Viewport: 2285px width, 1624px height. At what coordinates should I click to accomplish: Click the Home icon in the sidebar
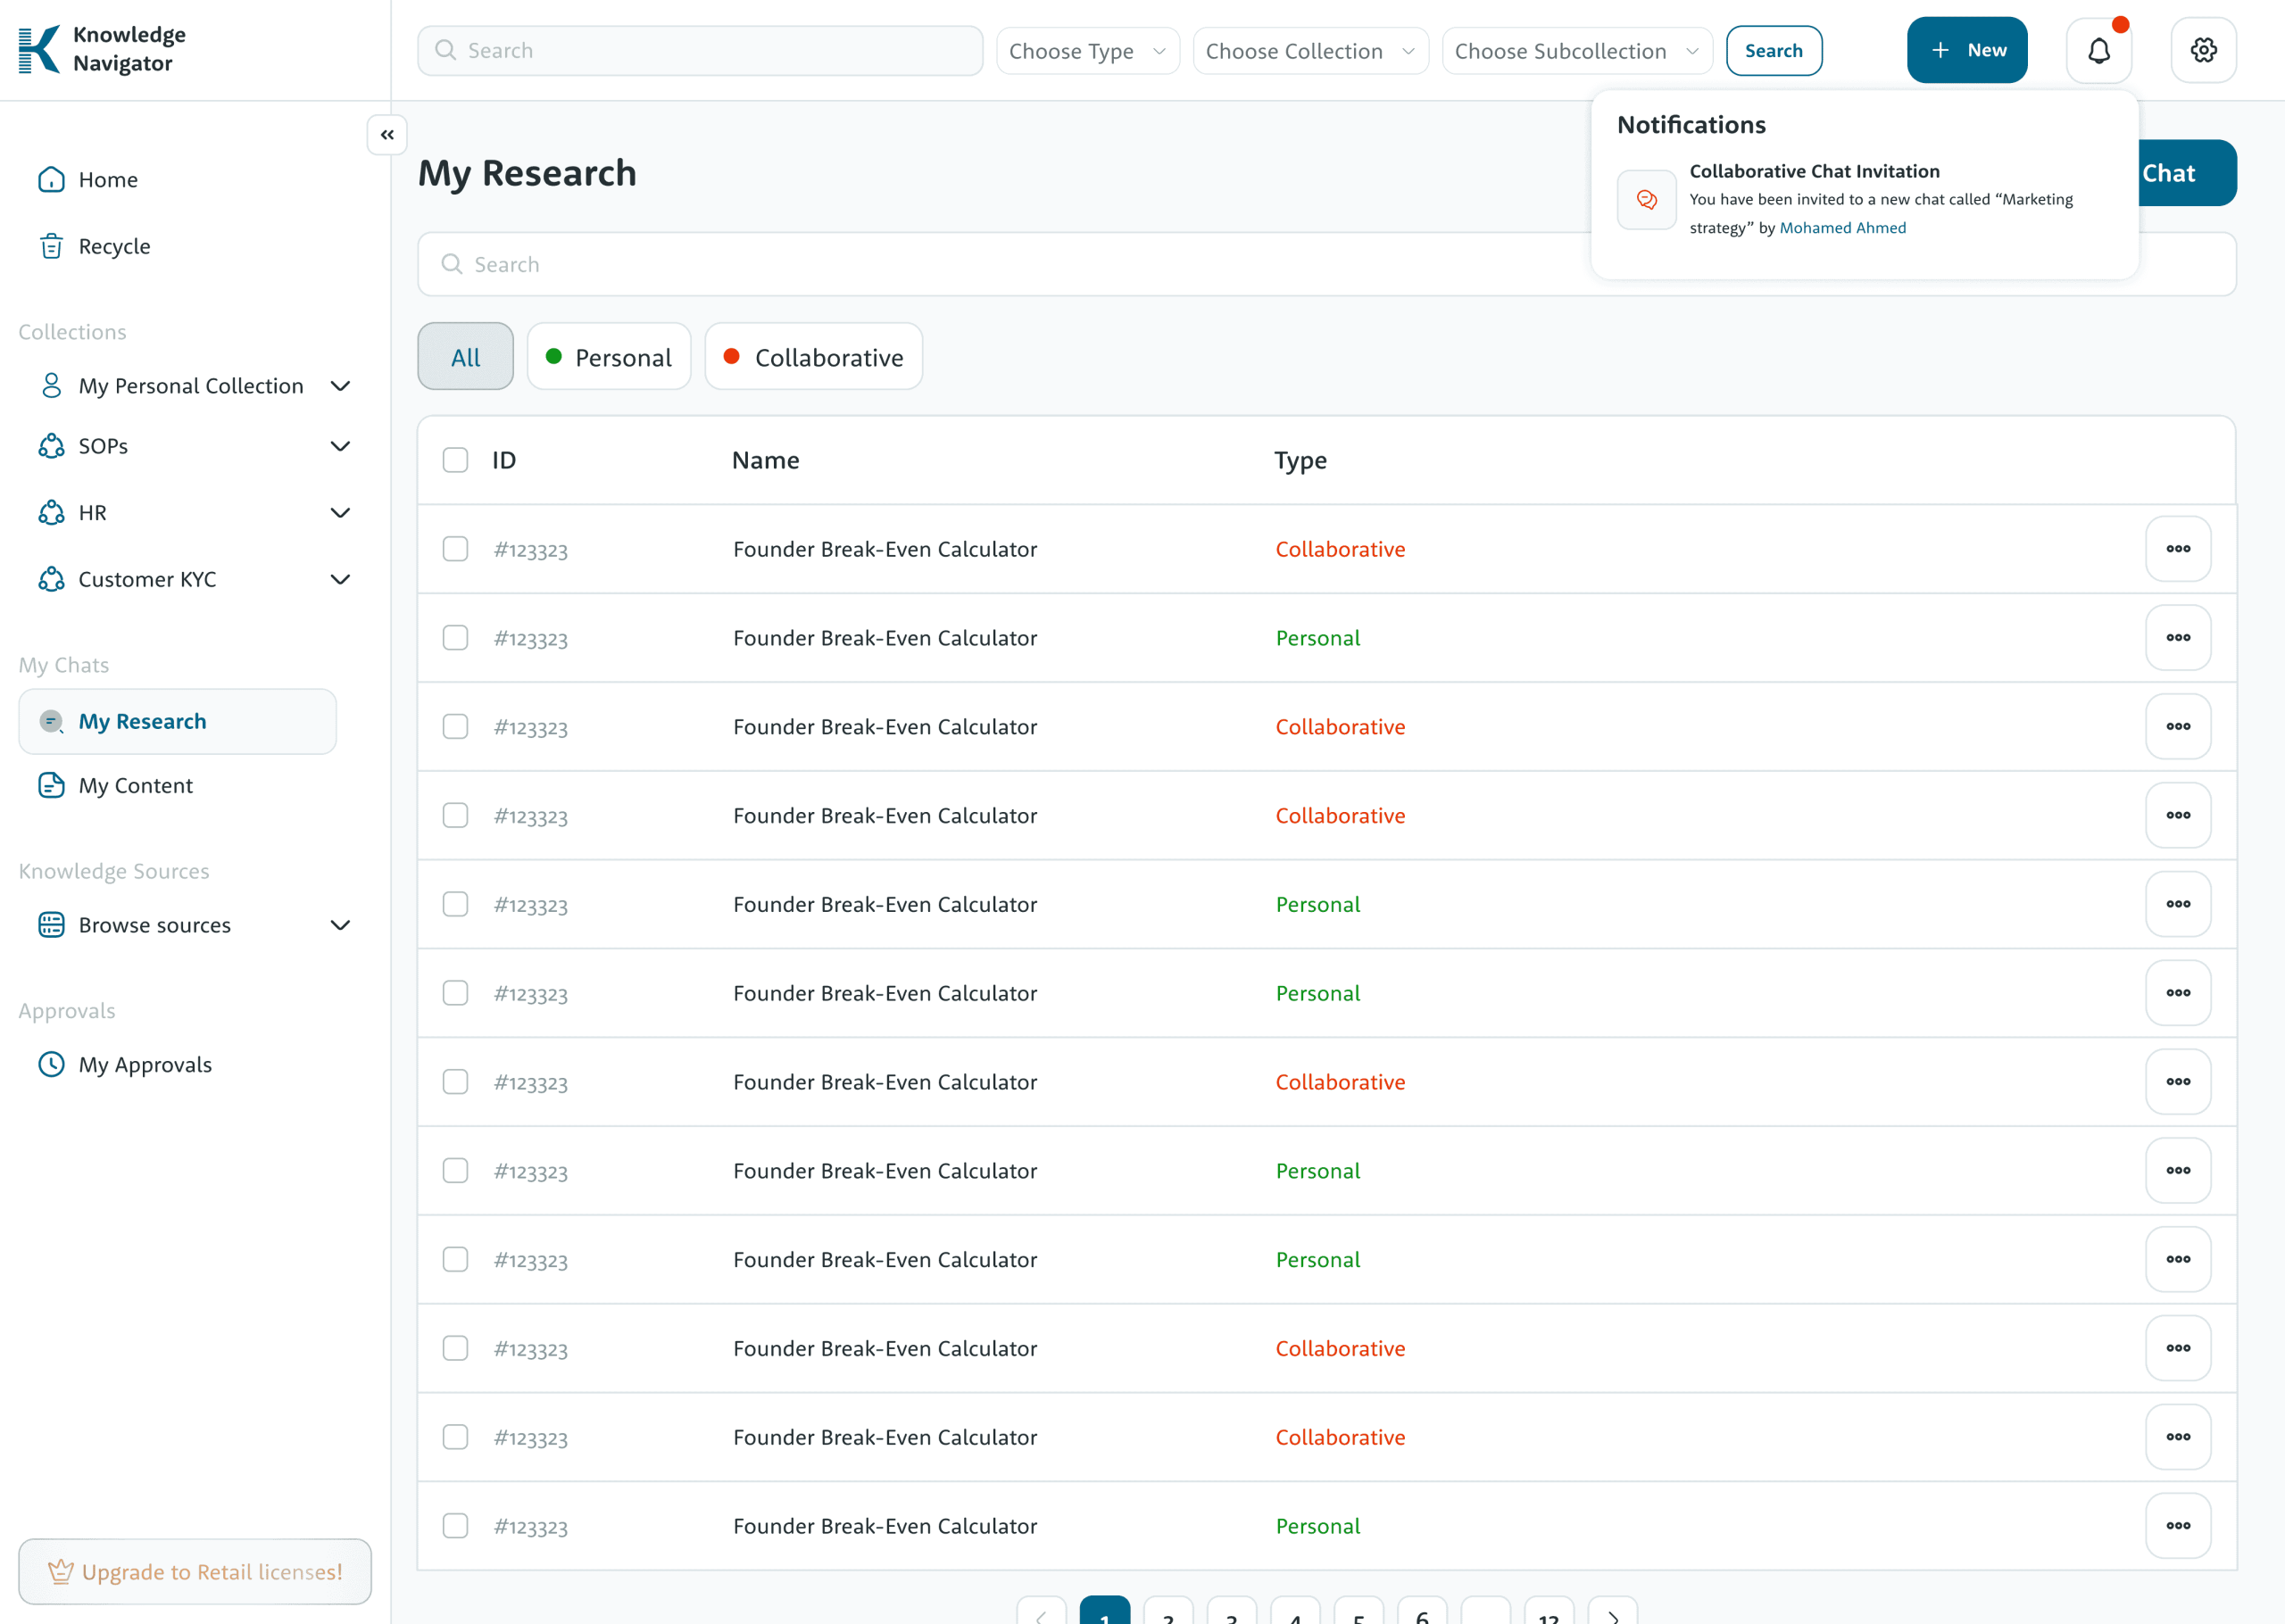click(x=51, y=180)
